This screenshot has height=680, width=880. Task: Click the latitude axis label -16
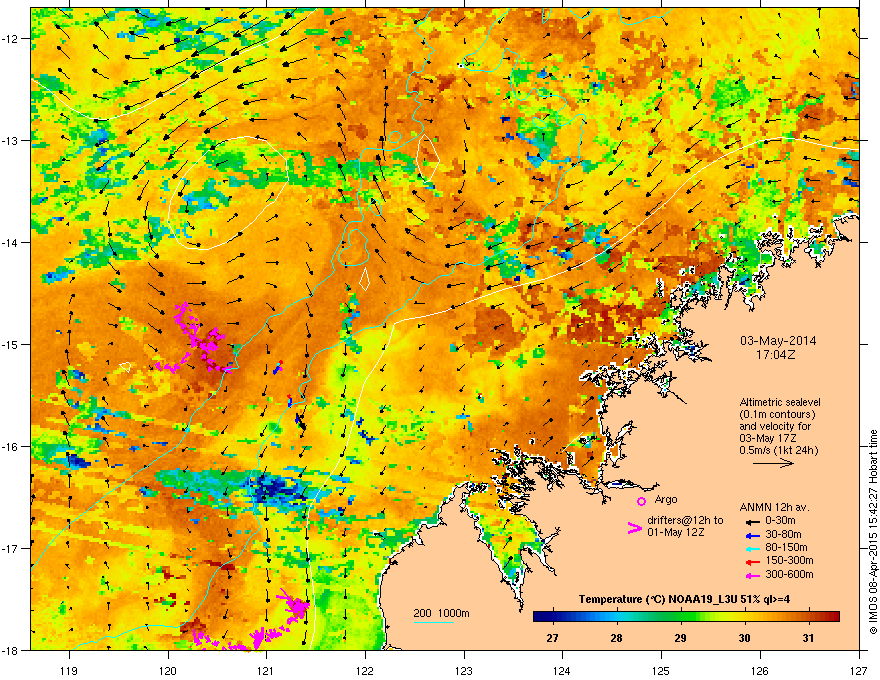10,446
